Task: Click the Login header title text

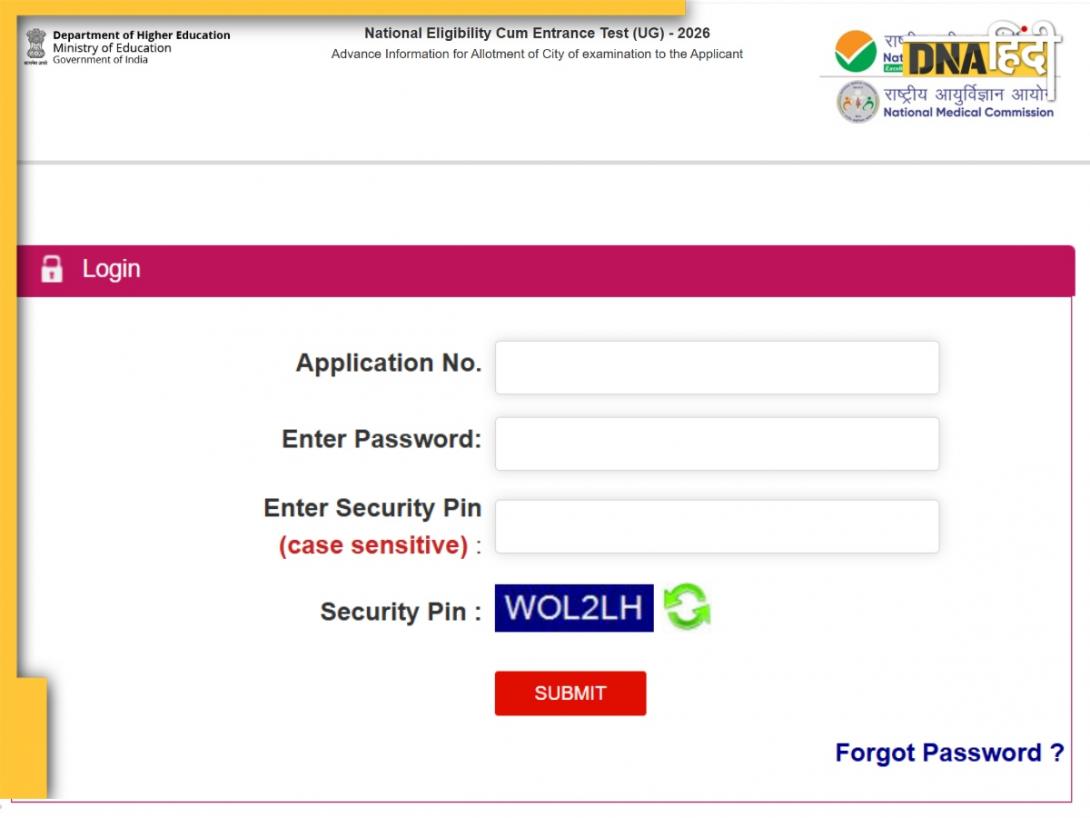Action: (111, 269)
